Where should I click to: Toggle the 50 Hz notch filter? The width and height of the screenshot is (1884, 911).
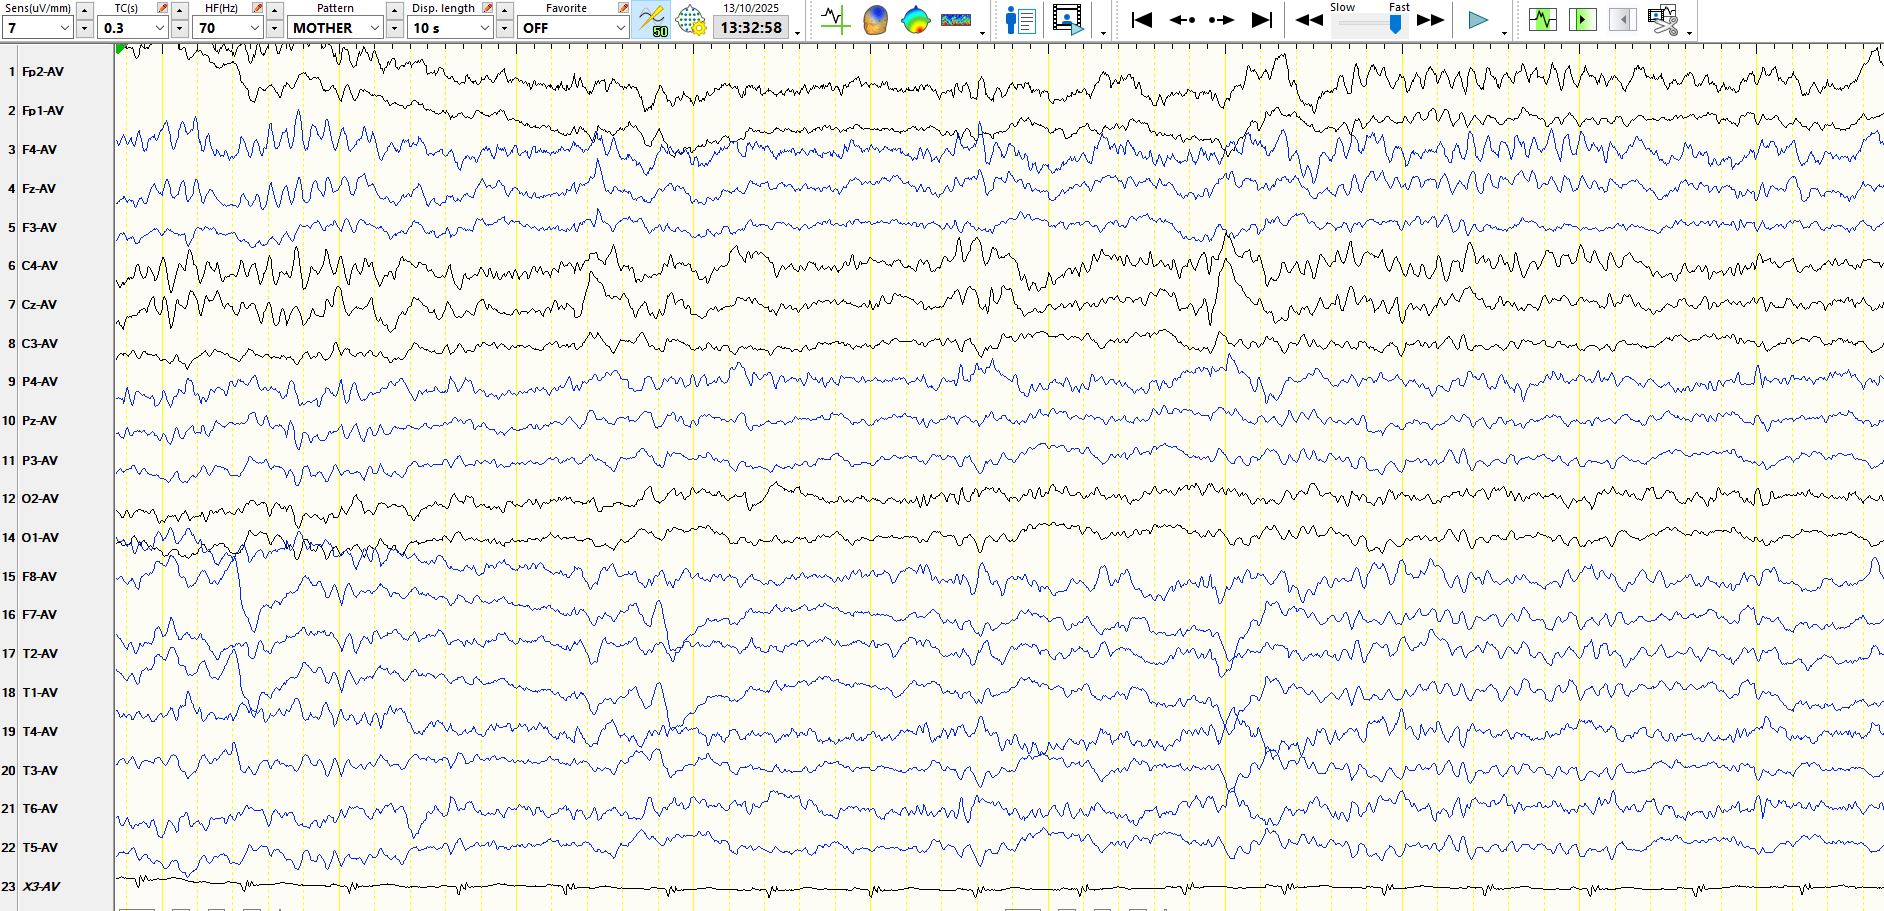(x=652, y=20)
